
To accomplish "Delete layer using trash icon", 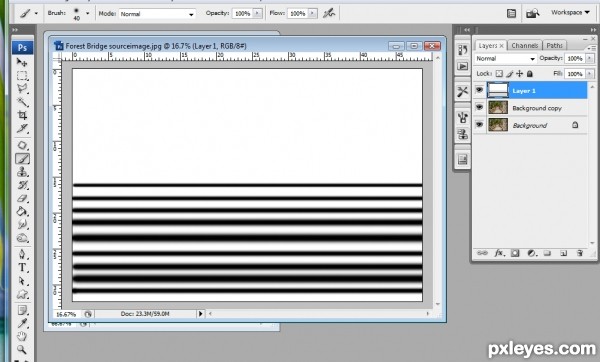I will 580,253.
